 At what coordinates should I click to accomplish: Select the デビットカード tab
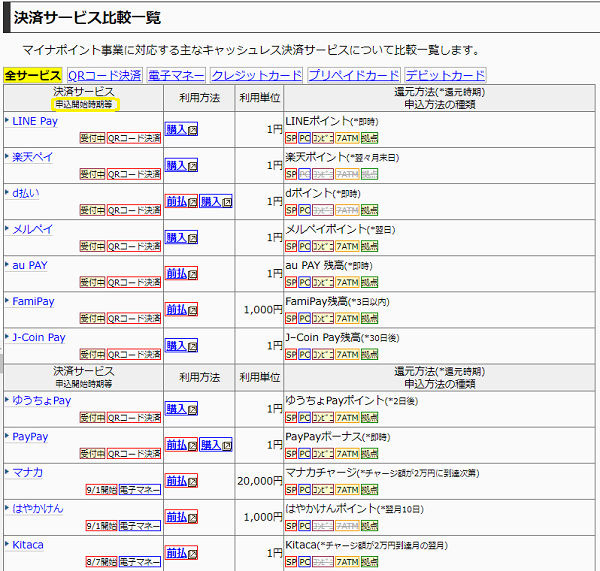pos(445,75)
